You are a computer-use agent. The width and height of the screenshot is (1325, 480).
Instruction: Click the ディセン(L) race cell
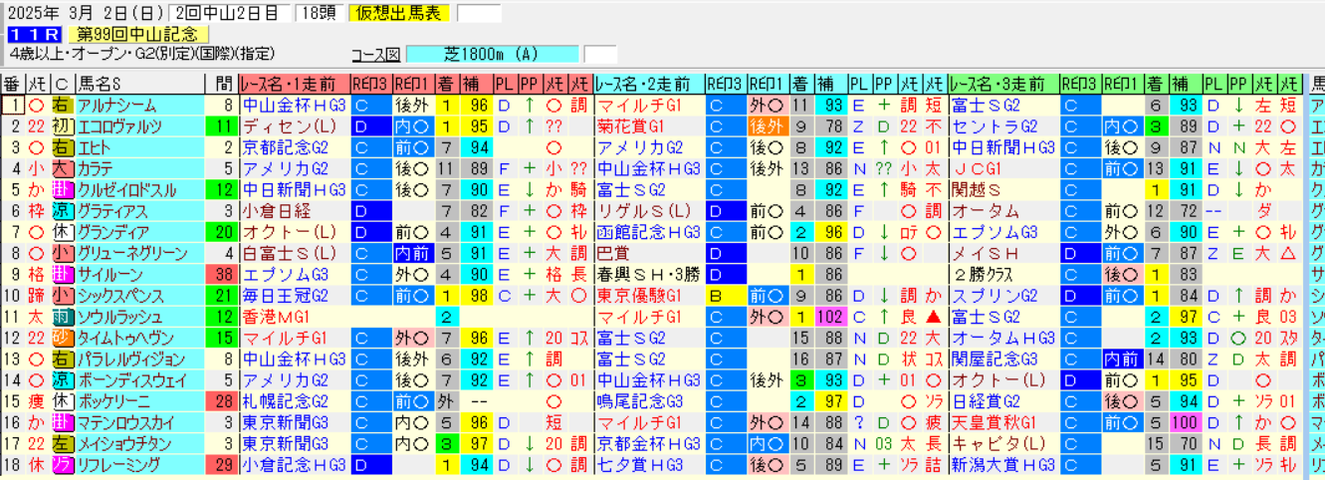pos(294,126)
